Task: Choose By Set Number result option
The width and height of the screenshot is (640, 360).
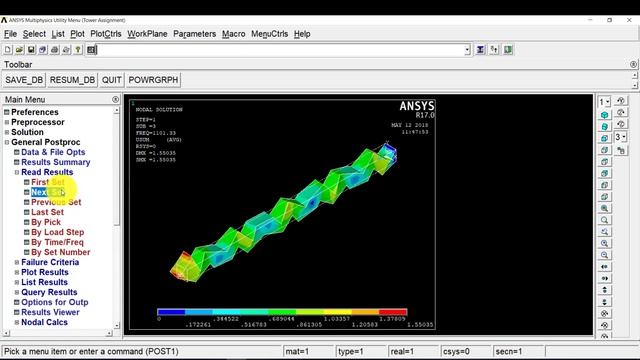Action: tap(60, 252)
